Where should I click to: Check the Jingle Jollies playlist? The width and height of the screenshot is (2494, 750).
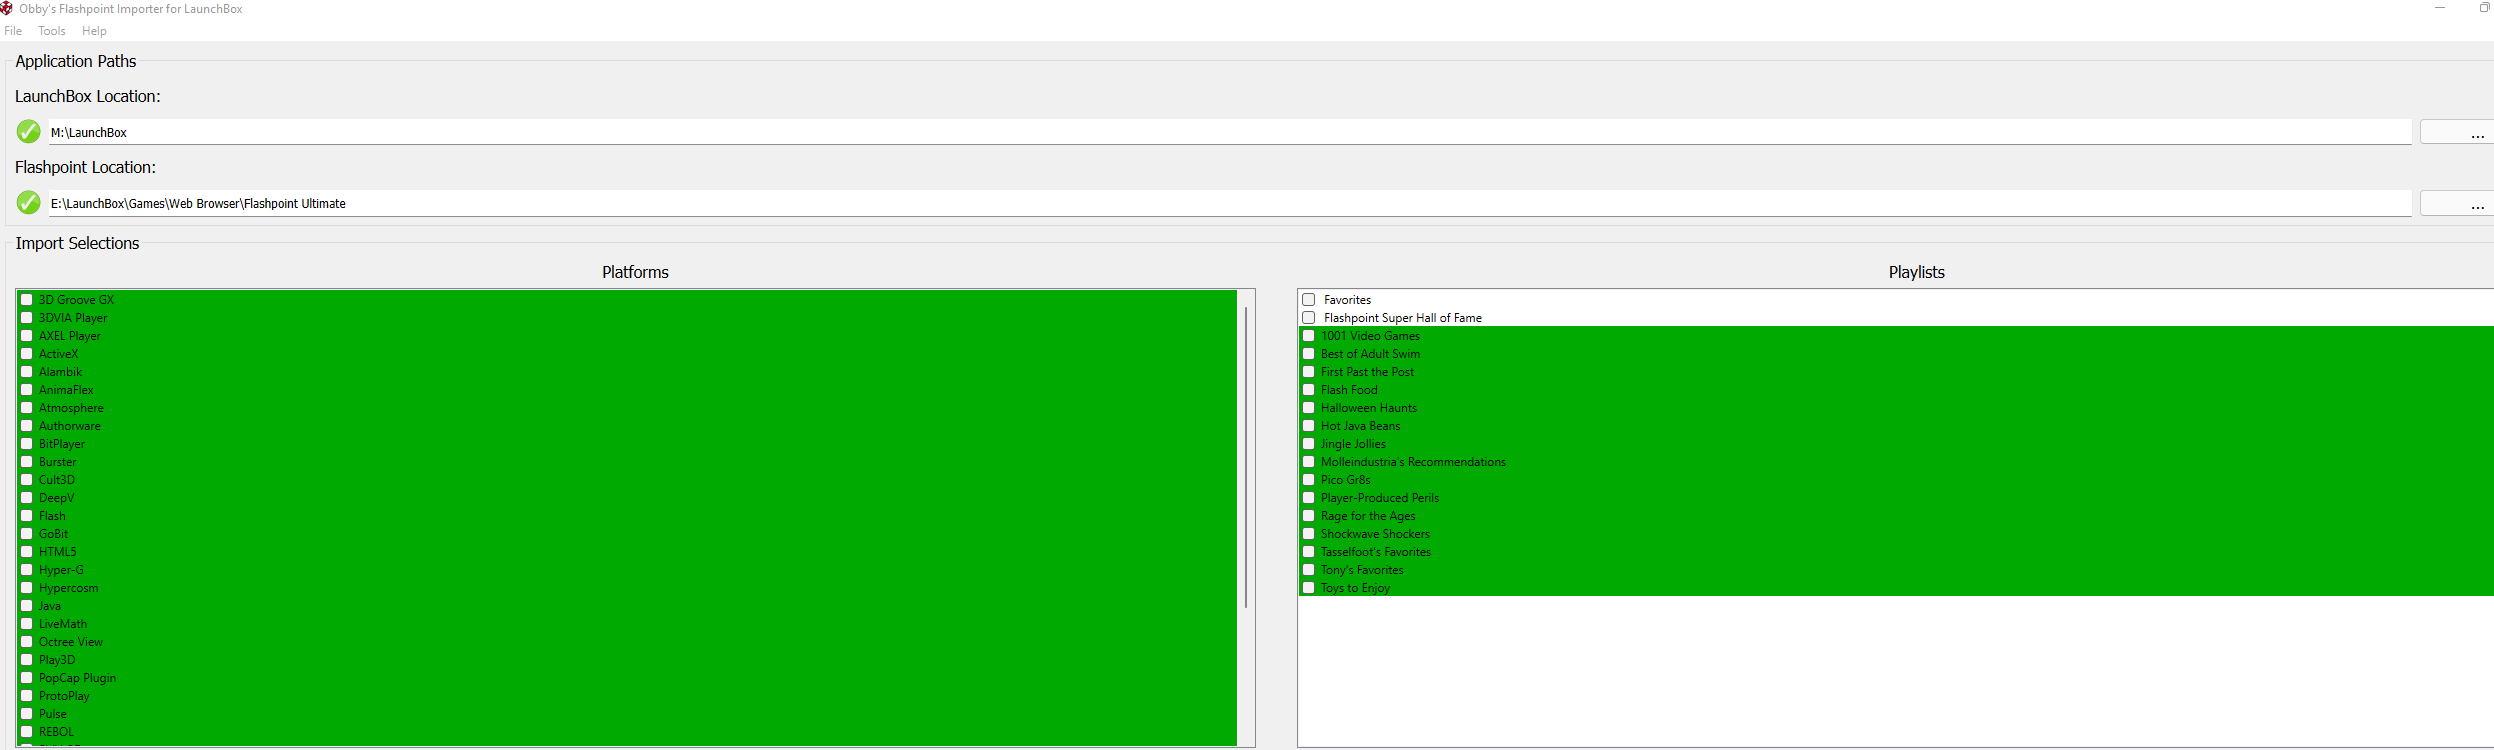pos(1308,443)
